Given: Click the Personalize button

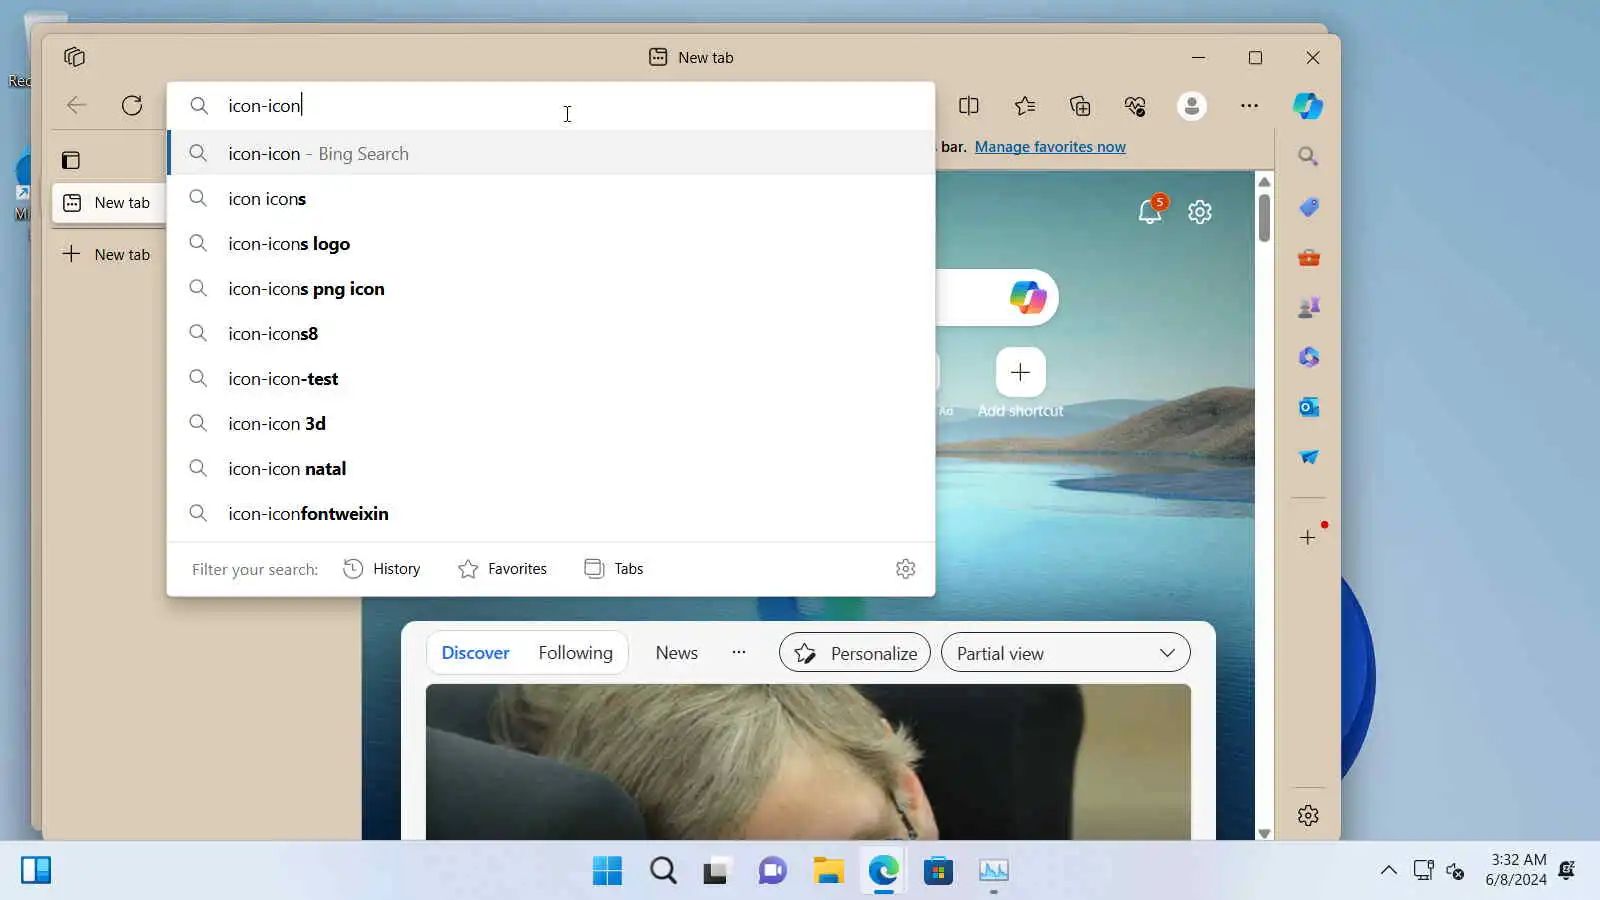Looking at the screenshot, I should 855,653.
